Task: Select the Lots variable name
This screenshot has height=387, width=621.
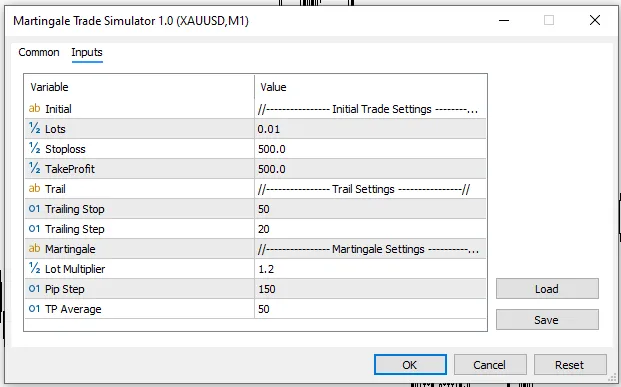Action: (x=55, y=129)
